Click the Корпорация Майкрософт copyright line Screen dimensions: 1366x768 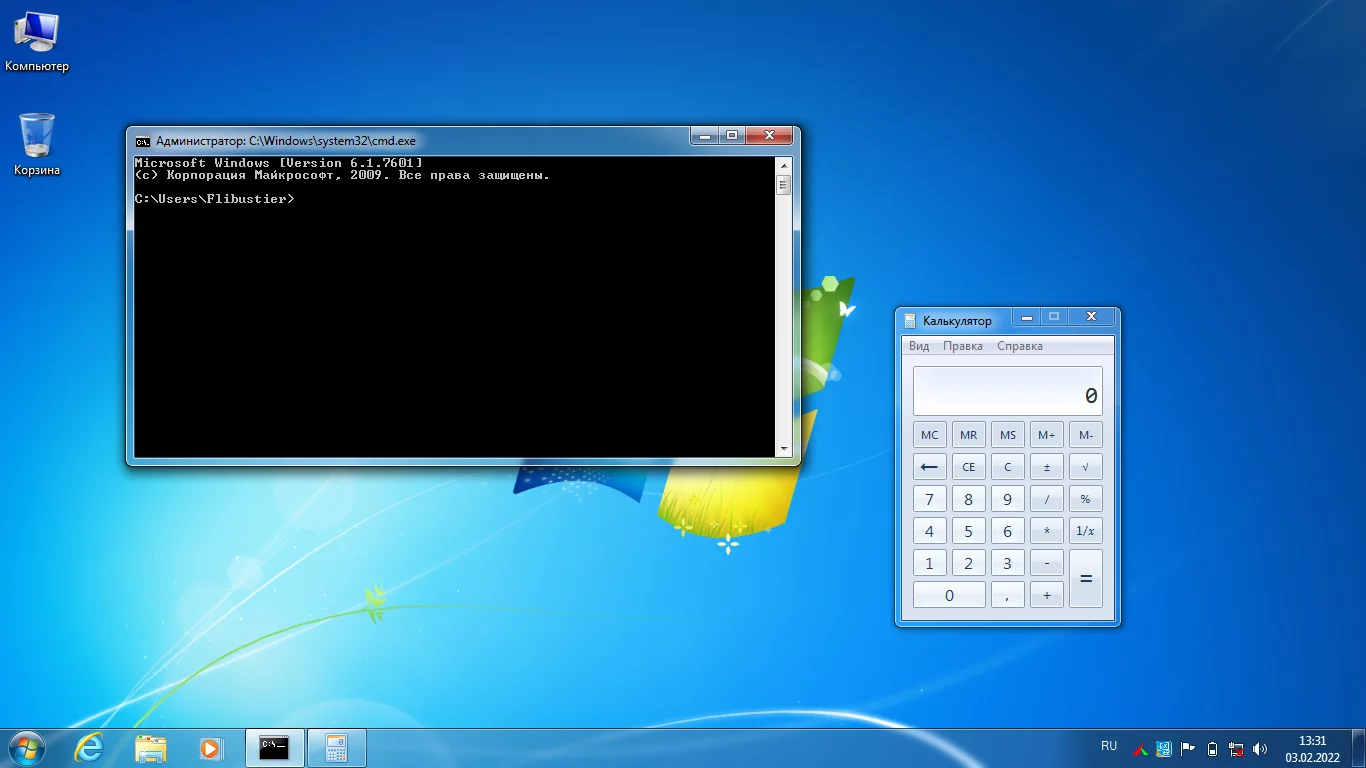click(343, 175)
